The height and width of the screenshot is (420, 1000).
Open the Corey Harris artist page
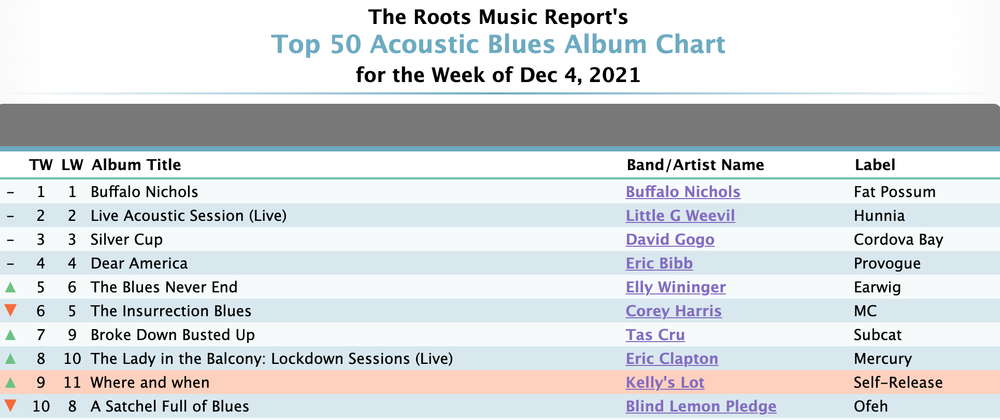(x=673, y=311)
